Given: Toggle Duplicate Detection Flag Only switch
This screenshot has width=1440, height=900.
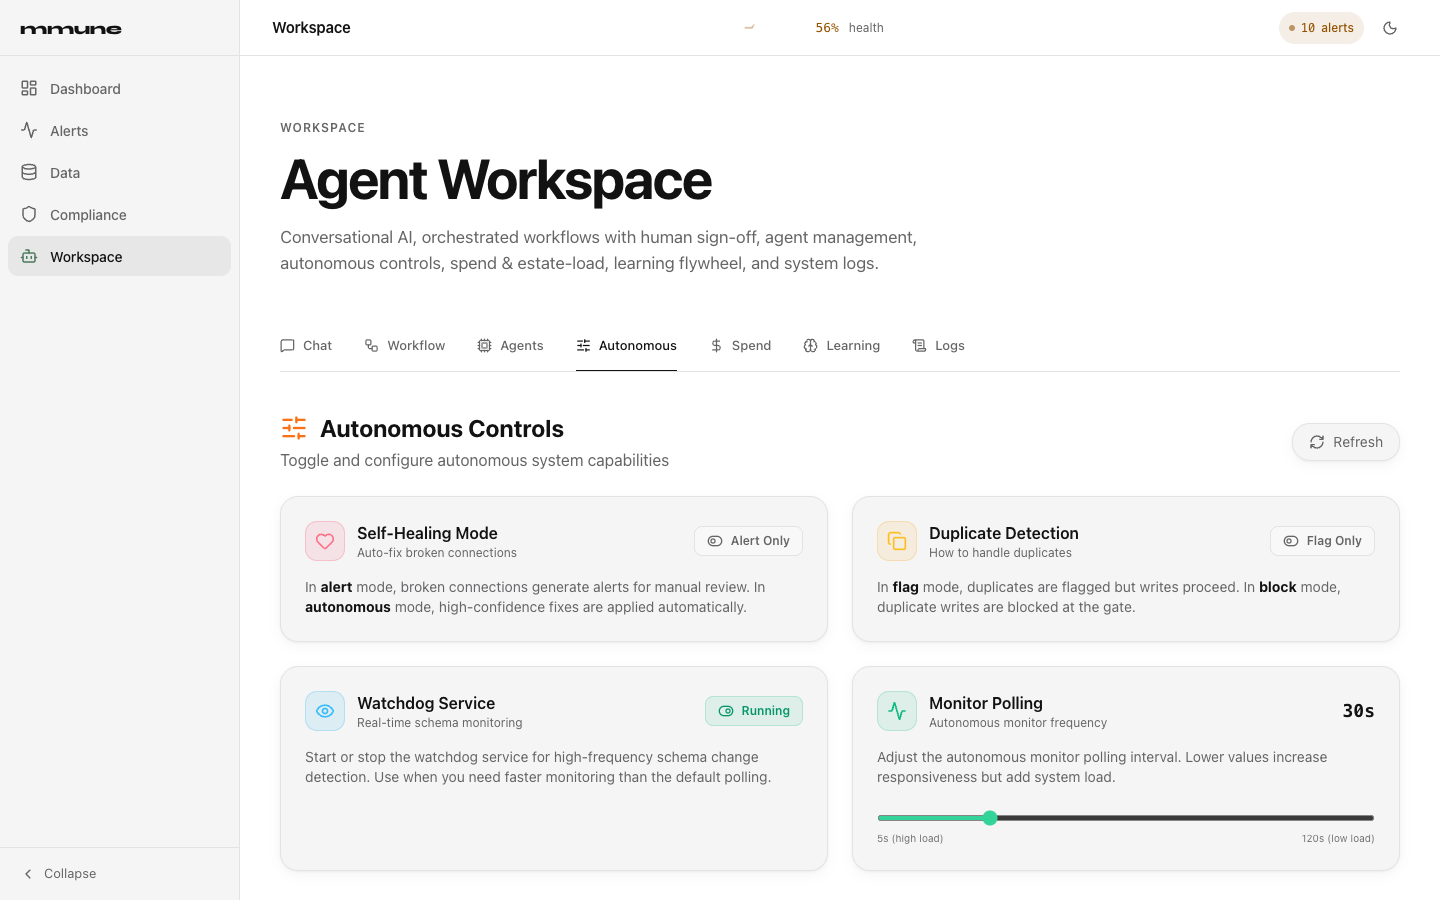Looking at the screenshot, I should point(1322,541).
